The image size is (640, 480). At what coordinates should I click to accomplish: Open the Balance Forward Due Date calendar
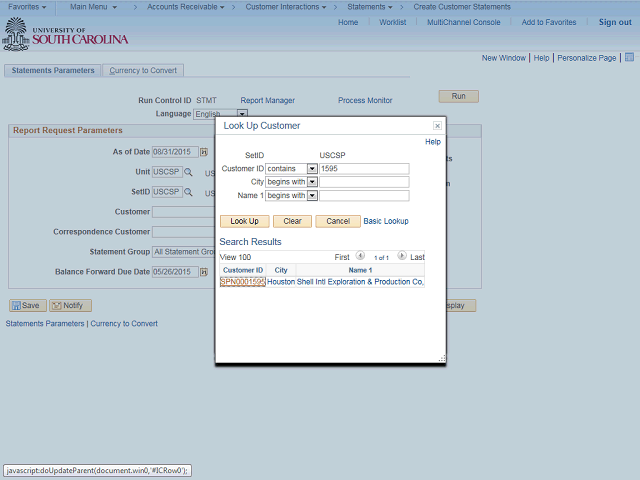point(204,272)
